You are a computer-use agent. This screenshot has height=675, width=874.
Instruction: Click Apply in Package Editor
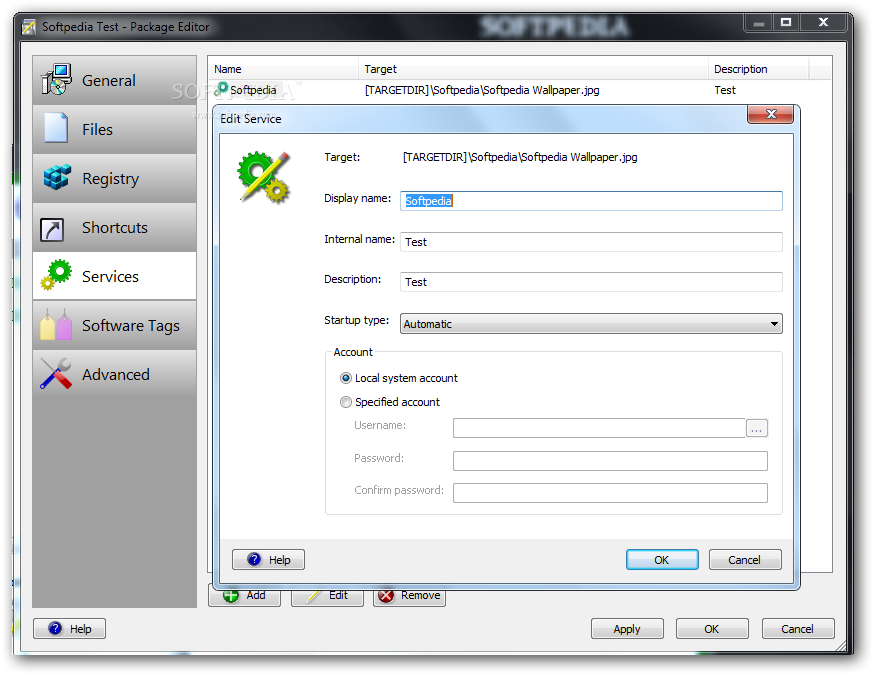(627, 629)
